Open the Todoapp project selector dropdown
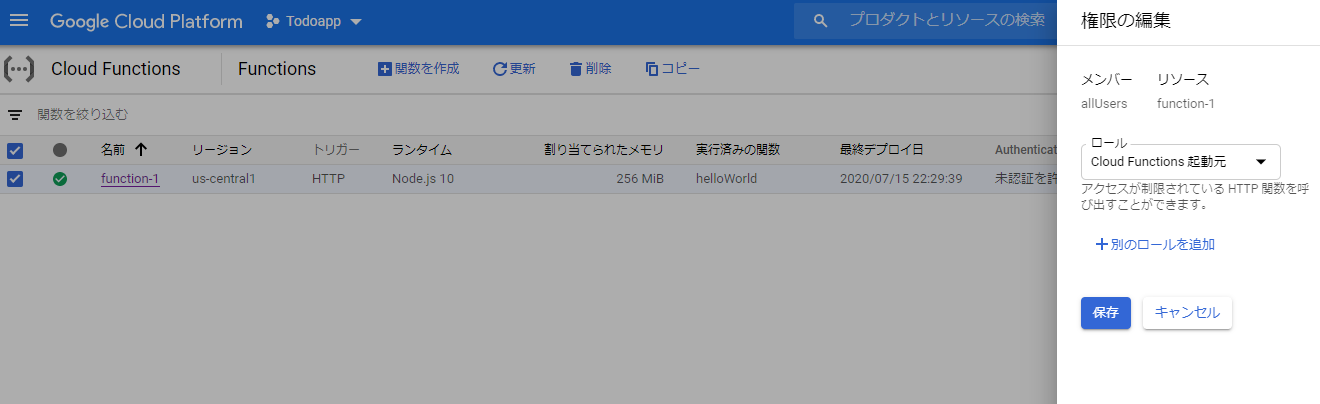 (x=314, y=21)
